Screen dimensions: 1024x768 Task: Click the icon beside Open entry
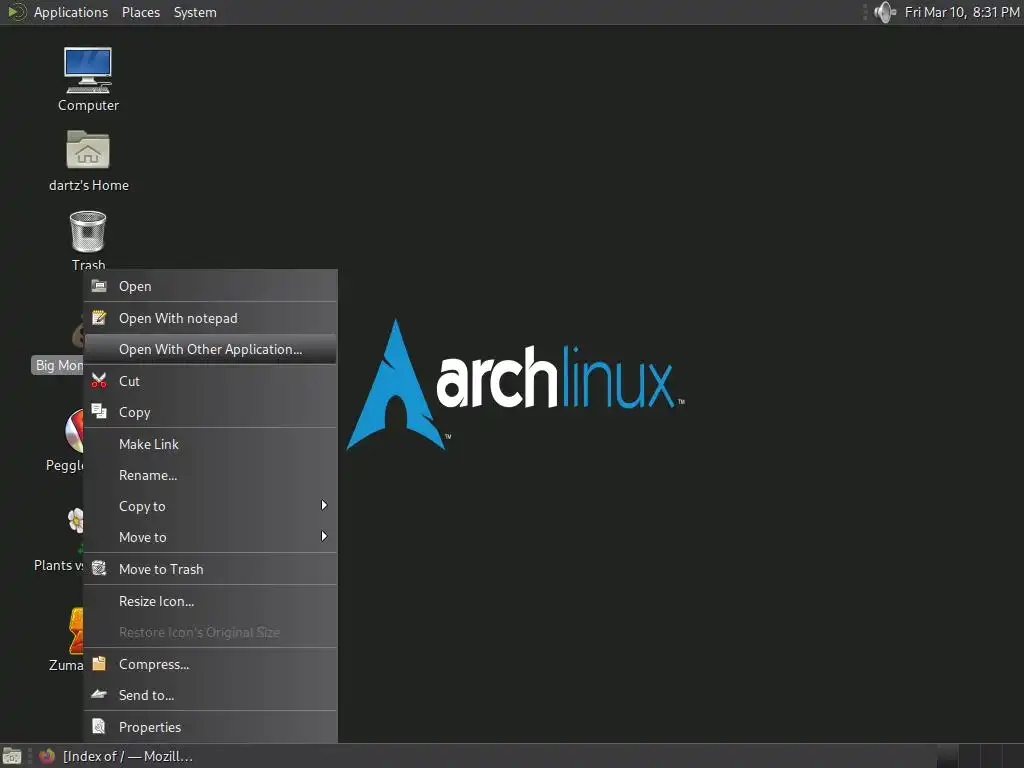pos(99,286)
